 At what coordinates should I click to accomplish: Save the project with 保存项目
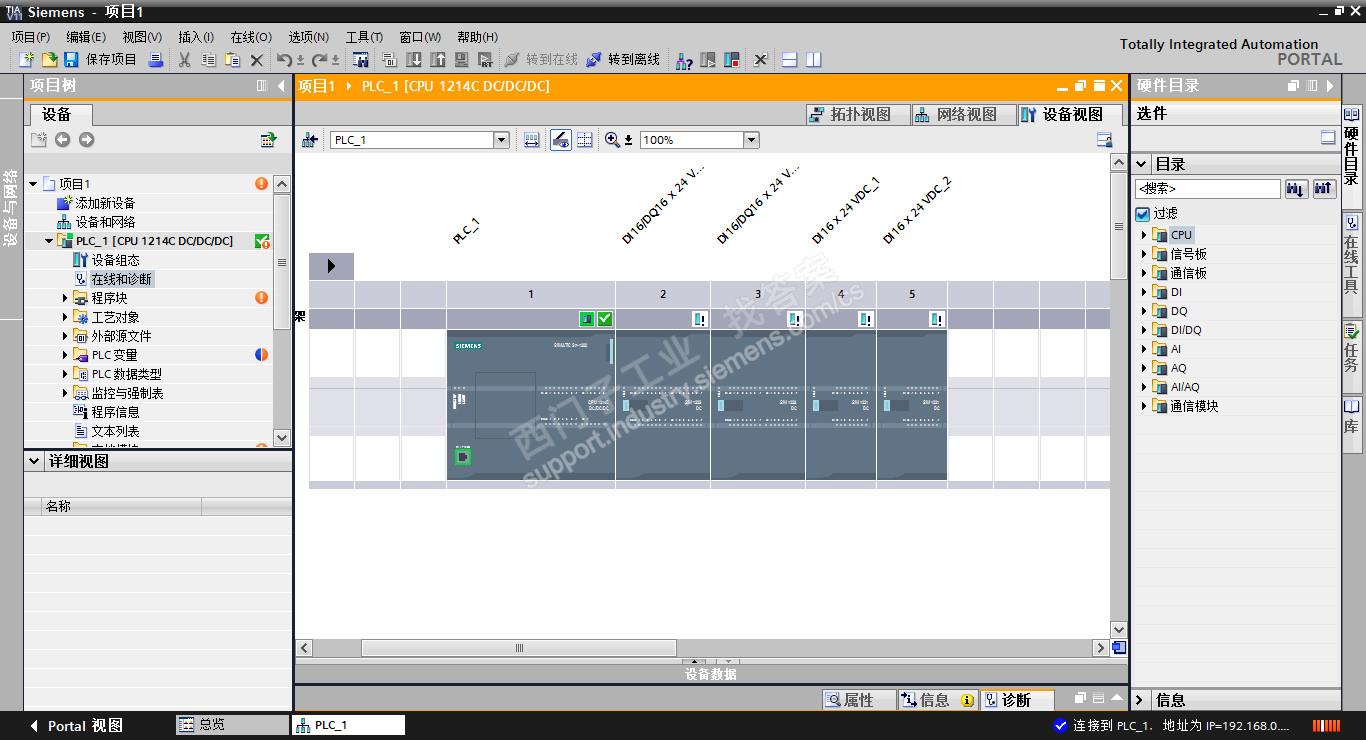[100, 60]
